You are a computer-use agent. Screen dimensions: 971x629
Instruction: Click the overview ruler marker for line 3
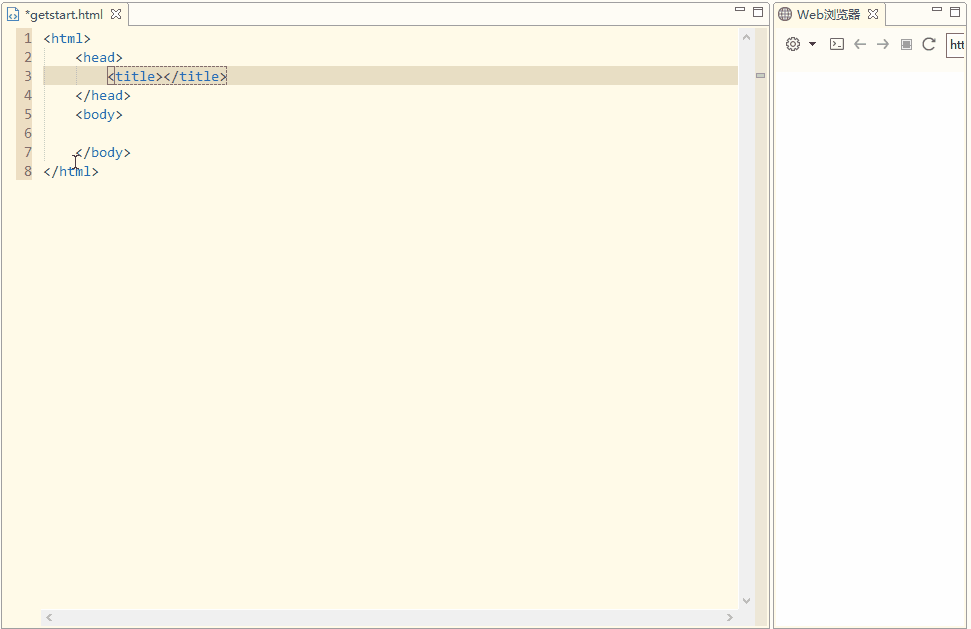click(x=760, y=76)
